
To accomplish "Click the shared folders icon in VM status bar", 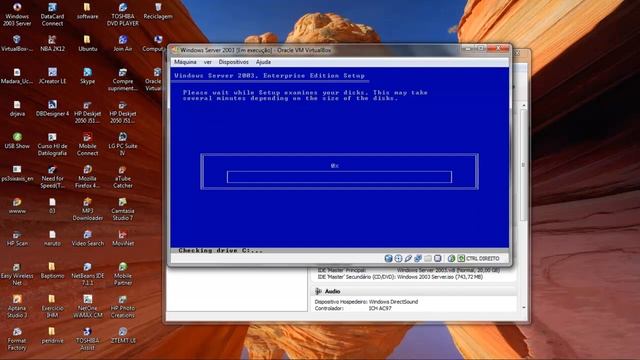I will coord(428,258).
